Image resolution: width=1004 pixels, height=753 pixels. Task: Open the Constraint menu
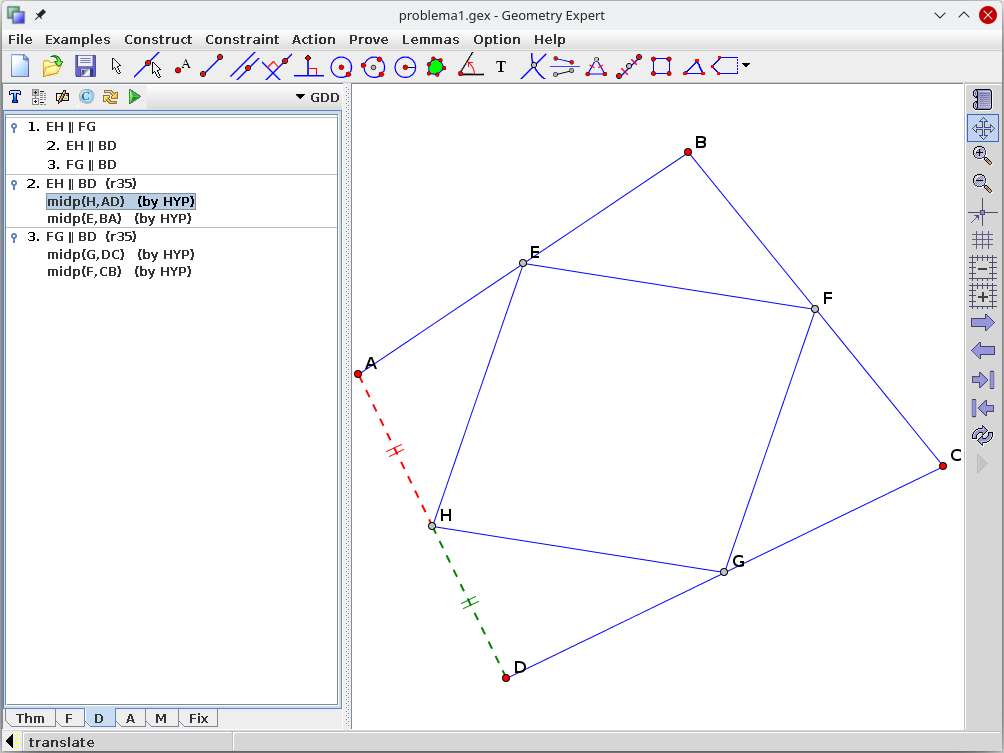(x=242, y=40)
